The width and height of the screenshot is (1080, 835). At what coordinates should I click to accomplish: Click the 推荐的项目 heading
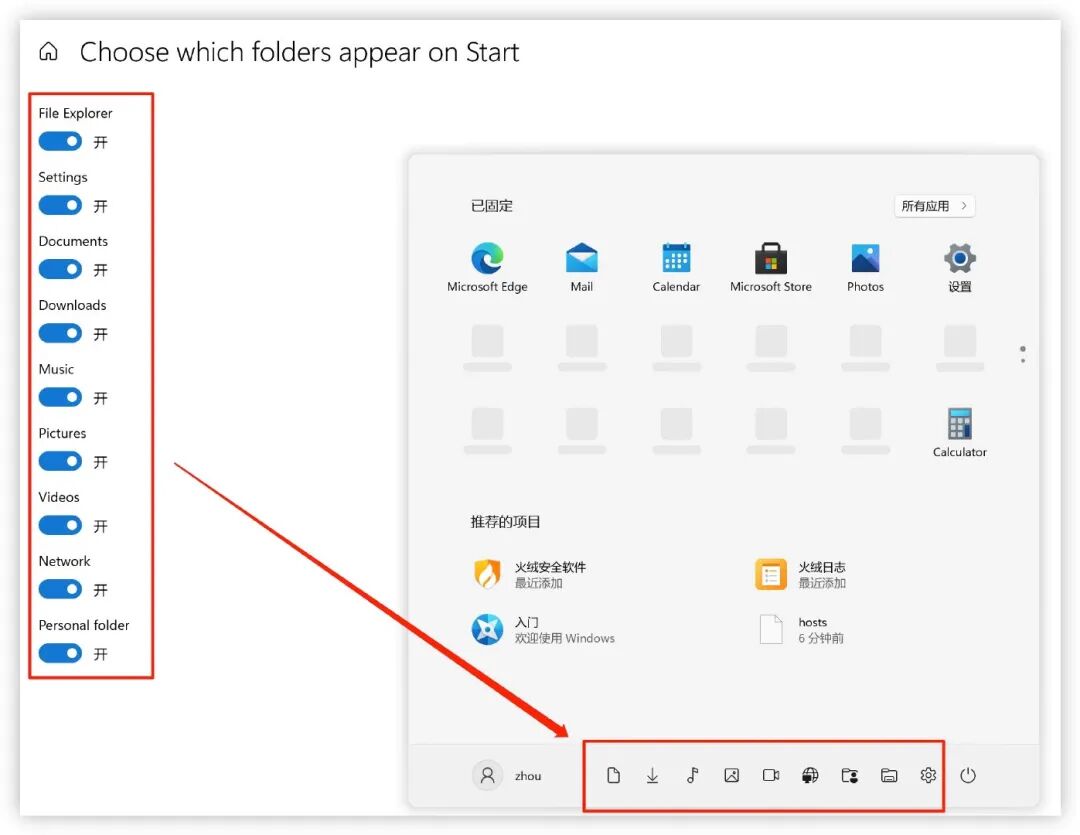coord(506,522)
